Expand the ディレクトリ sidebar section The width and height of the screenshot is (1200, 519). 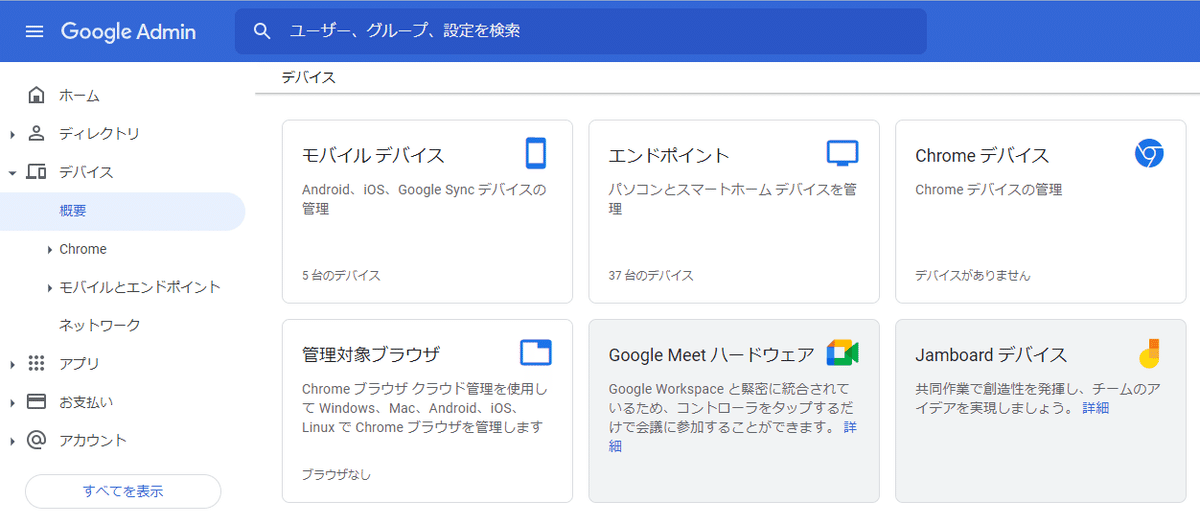point(12,134)
